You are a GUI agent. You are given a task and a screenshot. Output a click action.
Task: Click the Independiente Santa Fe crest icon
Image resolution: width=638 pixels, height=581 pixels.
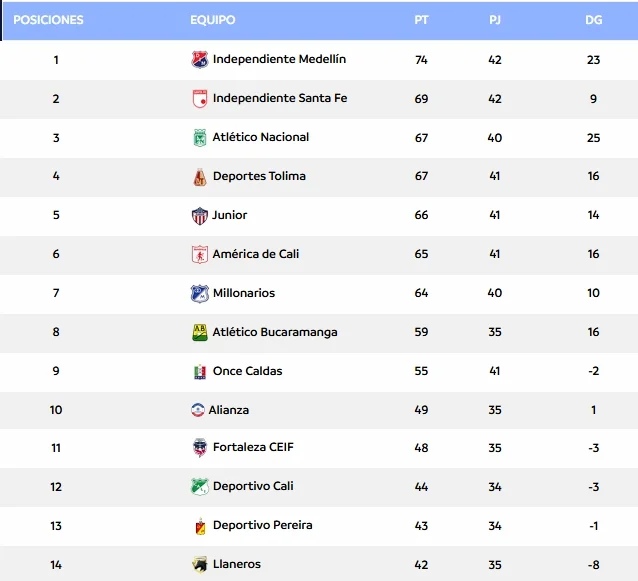click(200, 99)
